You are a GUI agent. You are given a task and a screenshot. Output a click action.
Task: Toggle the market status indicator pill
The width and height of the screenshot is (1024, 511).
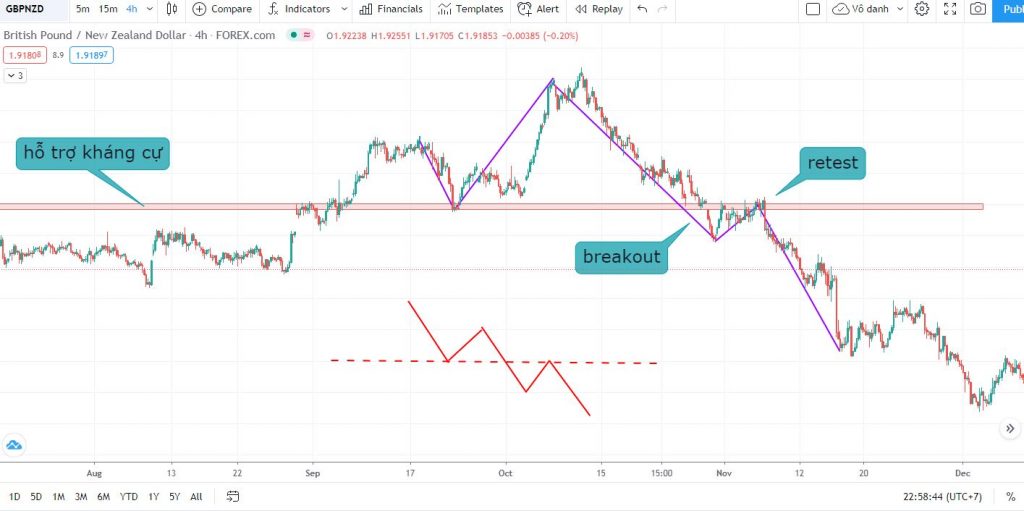(298, 35)
